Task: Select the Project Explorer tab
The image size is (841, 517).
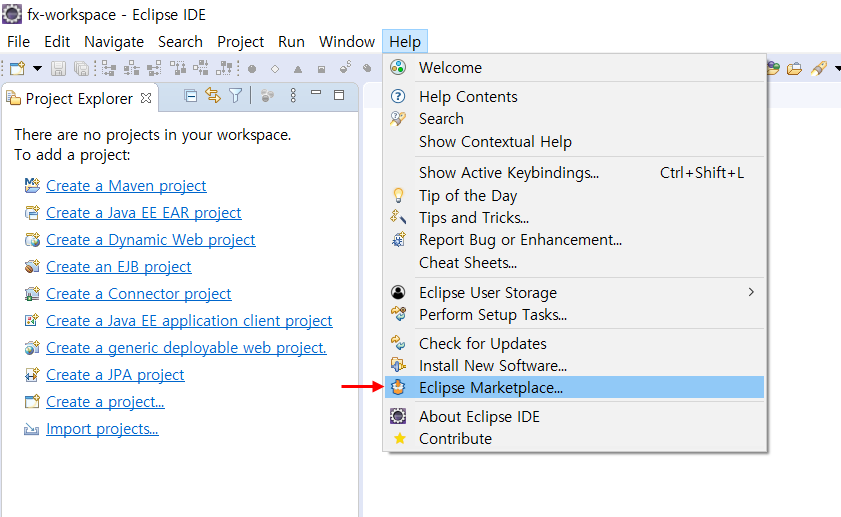Action: [x=79, y=99]
